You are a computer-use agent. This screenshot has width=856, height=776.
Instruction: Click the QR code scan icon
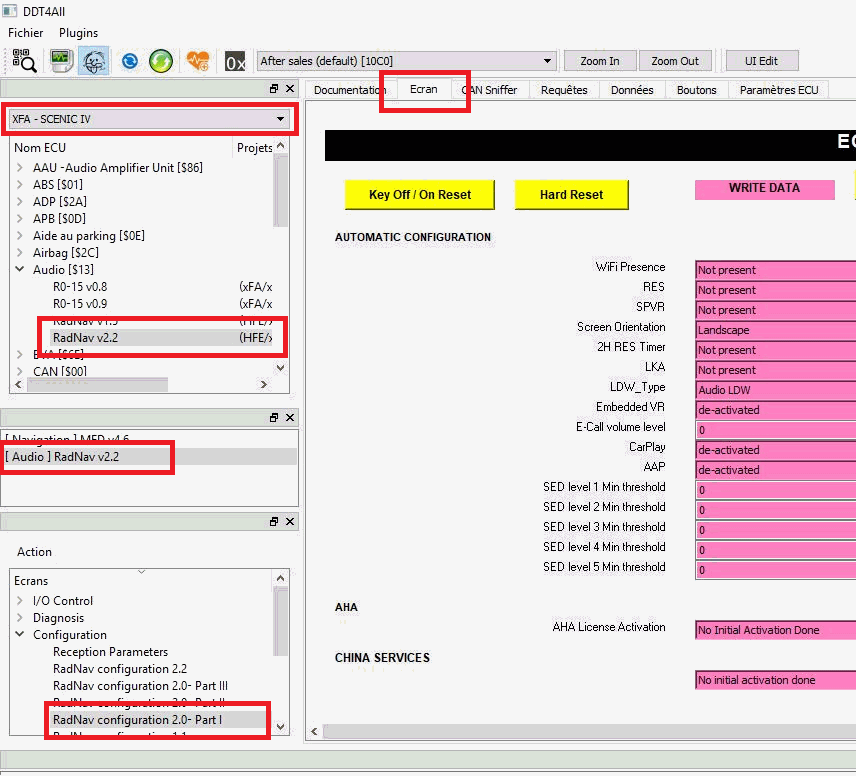(x=24, y=61)
